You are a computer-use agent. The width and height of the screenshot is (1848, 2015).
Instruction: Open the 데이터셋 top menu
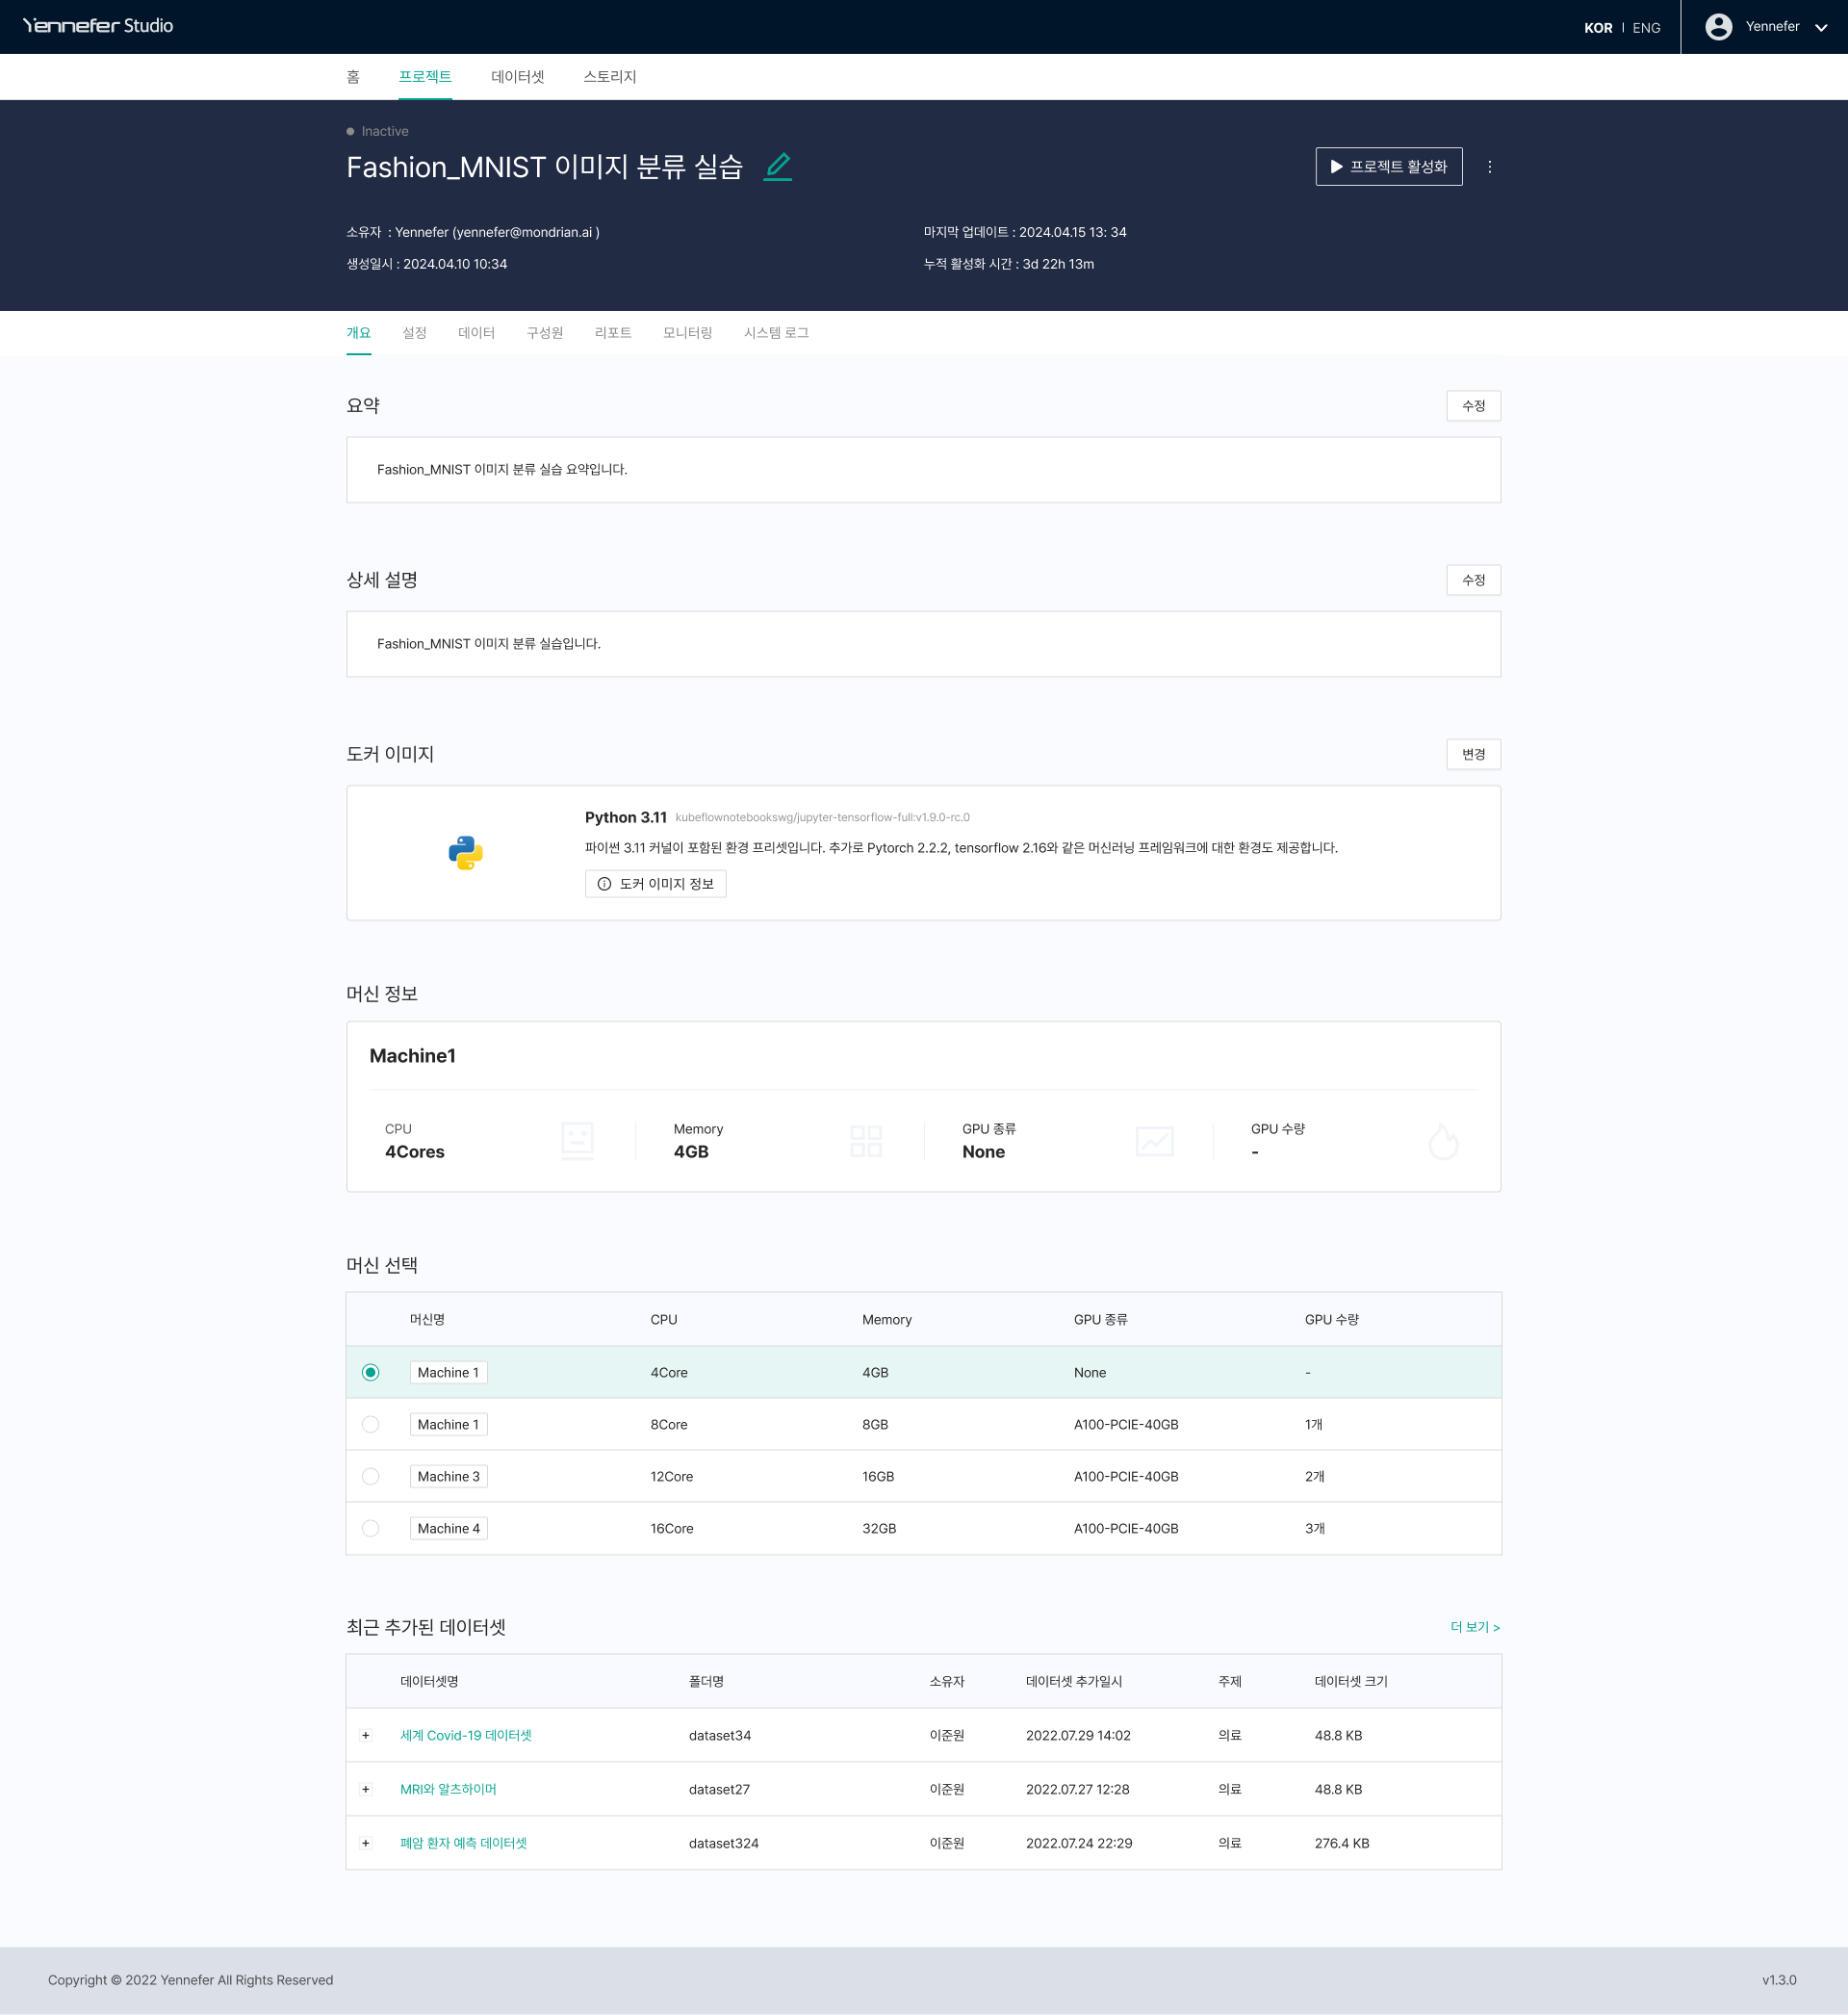(x=517, y=77)
